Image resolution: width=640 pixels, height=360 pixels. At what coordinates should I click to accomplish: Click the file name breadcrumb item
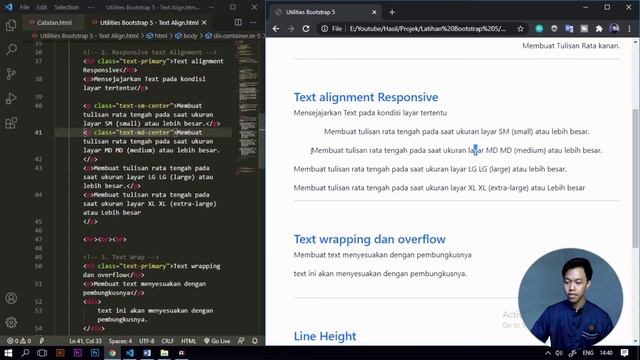86,36
